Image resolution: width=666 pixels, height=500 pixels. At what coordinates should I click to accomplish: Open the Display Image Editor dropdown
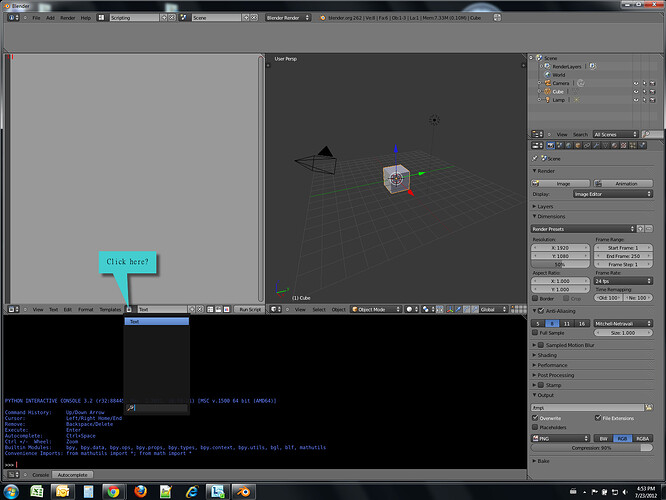click(612, 194)
